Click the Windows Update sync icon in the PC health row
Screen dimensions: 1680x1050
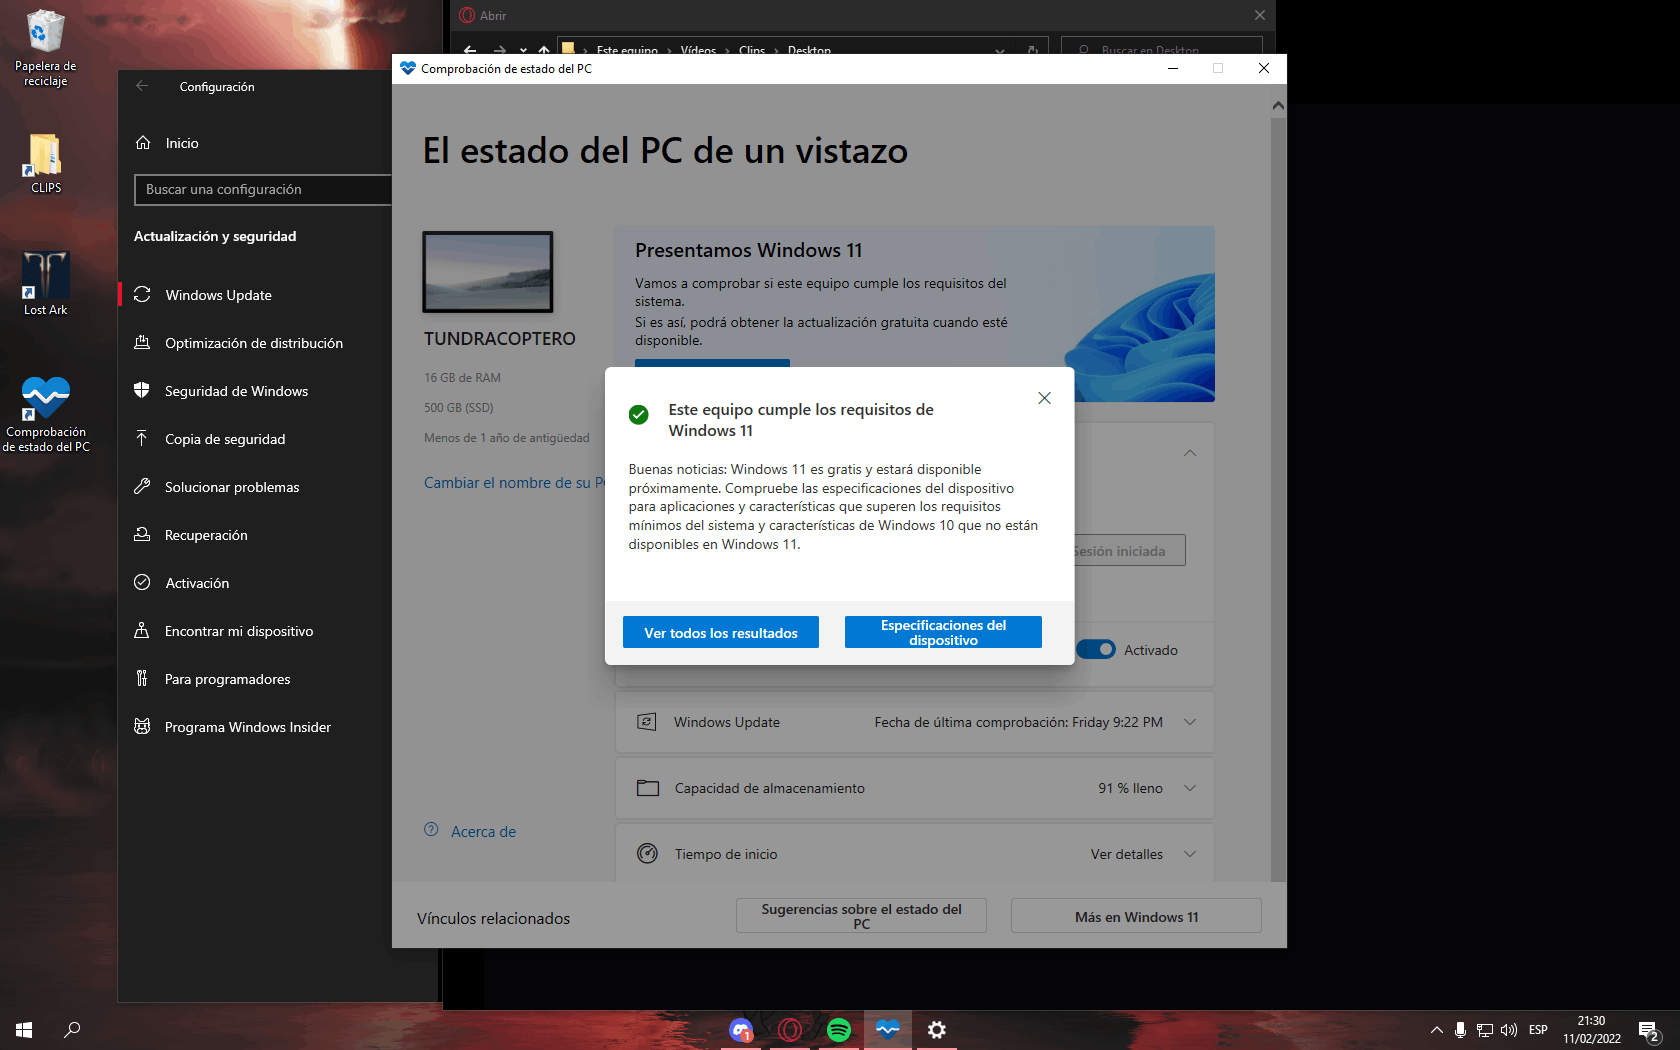point(647,722)
